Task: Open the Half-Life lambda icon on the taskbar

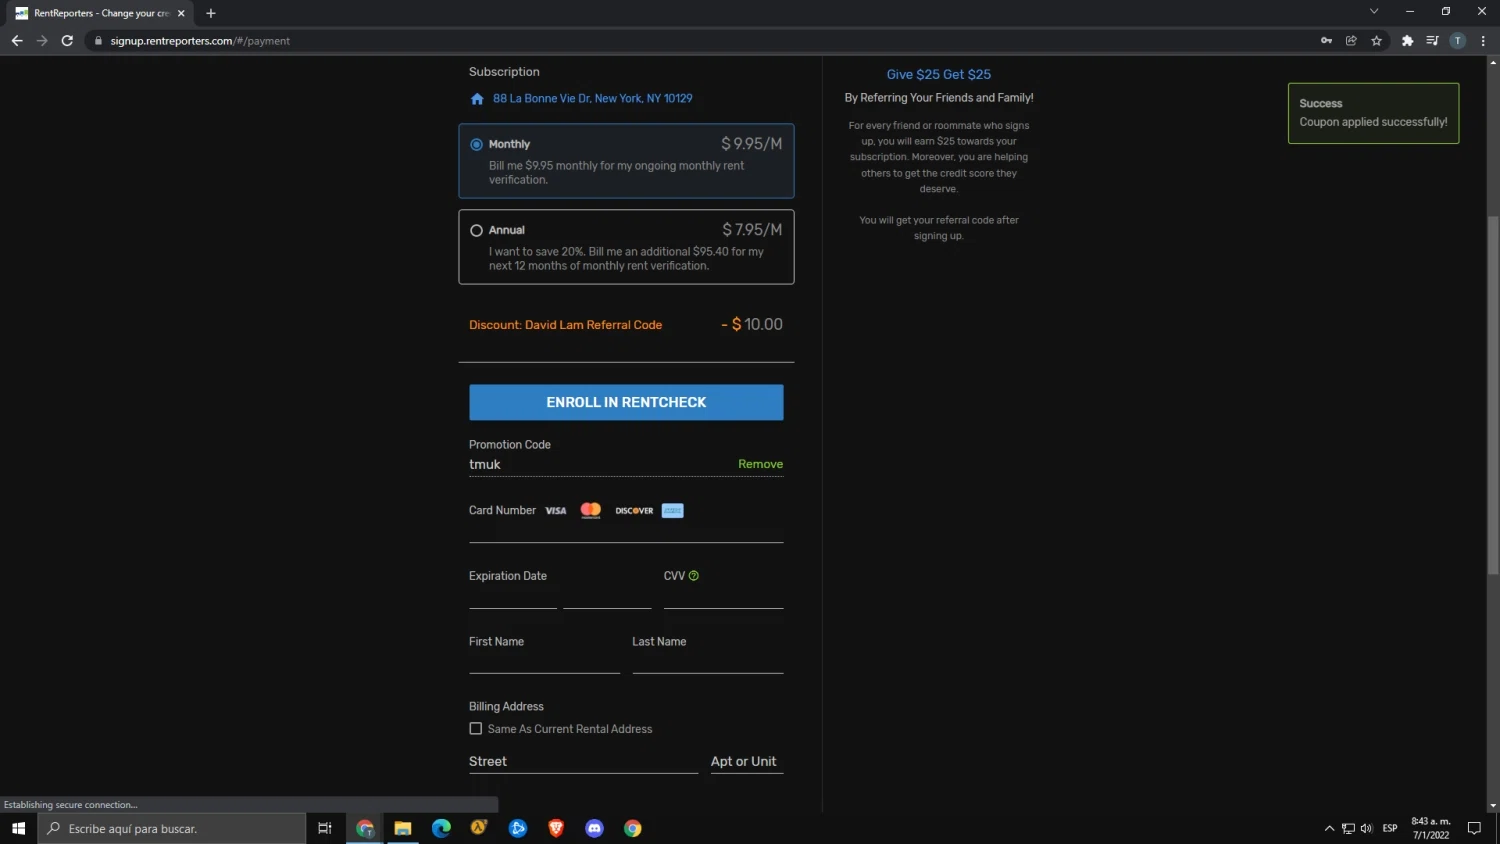Action: click(479, 828)
